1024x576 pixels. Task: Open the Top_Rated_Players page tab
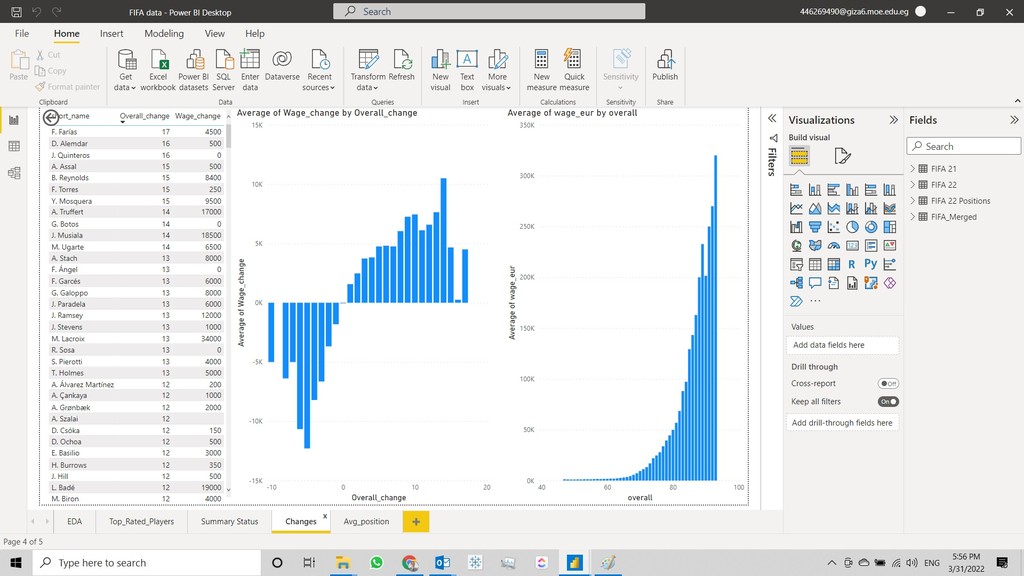[141, 521]
